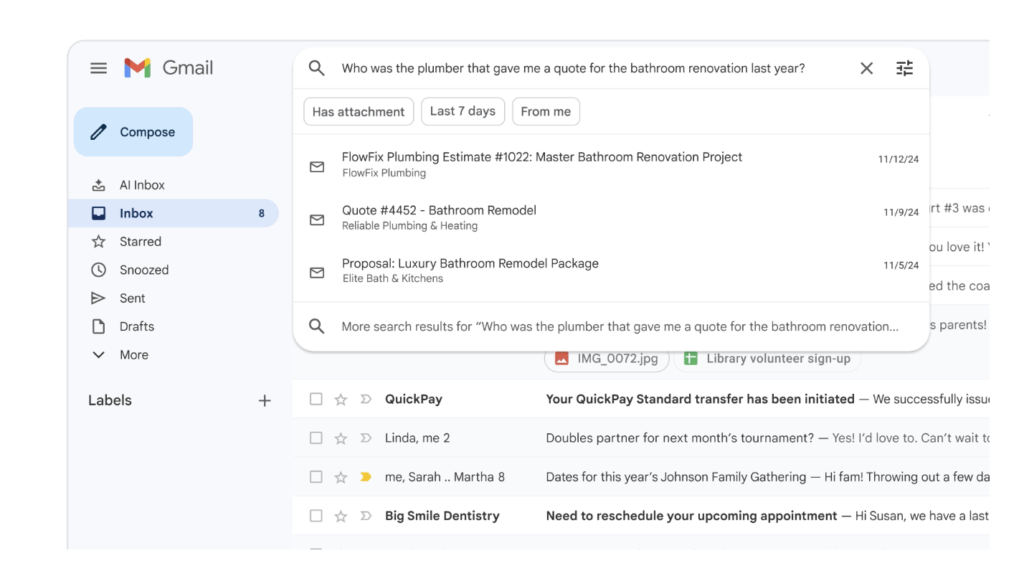Show more search results for the query
The image size is (1024, 571).
pyautogui.click(x=611, y=326)
